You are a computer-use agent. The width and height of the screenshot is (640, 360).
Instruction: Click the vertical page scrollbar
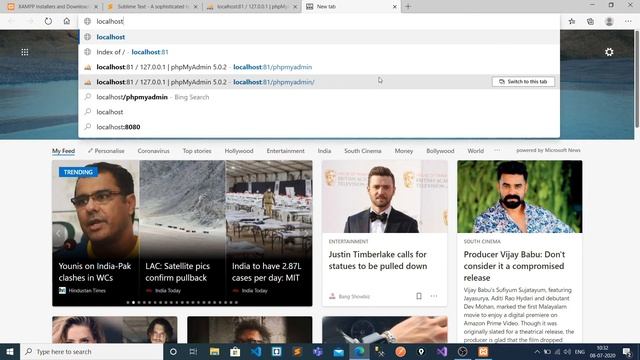637,80
